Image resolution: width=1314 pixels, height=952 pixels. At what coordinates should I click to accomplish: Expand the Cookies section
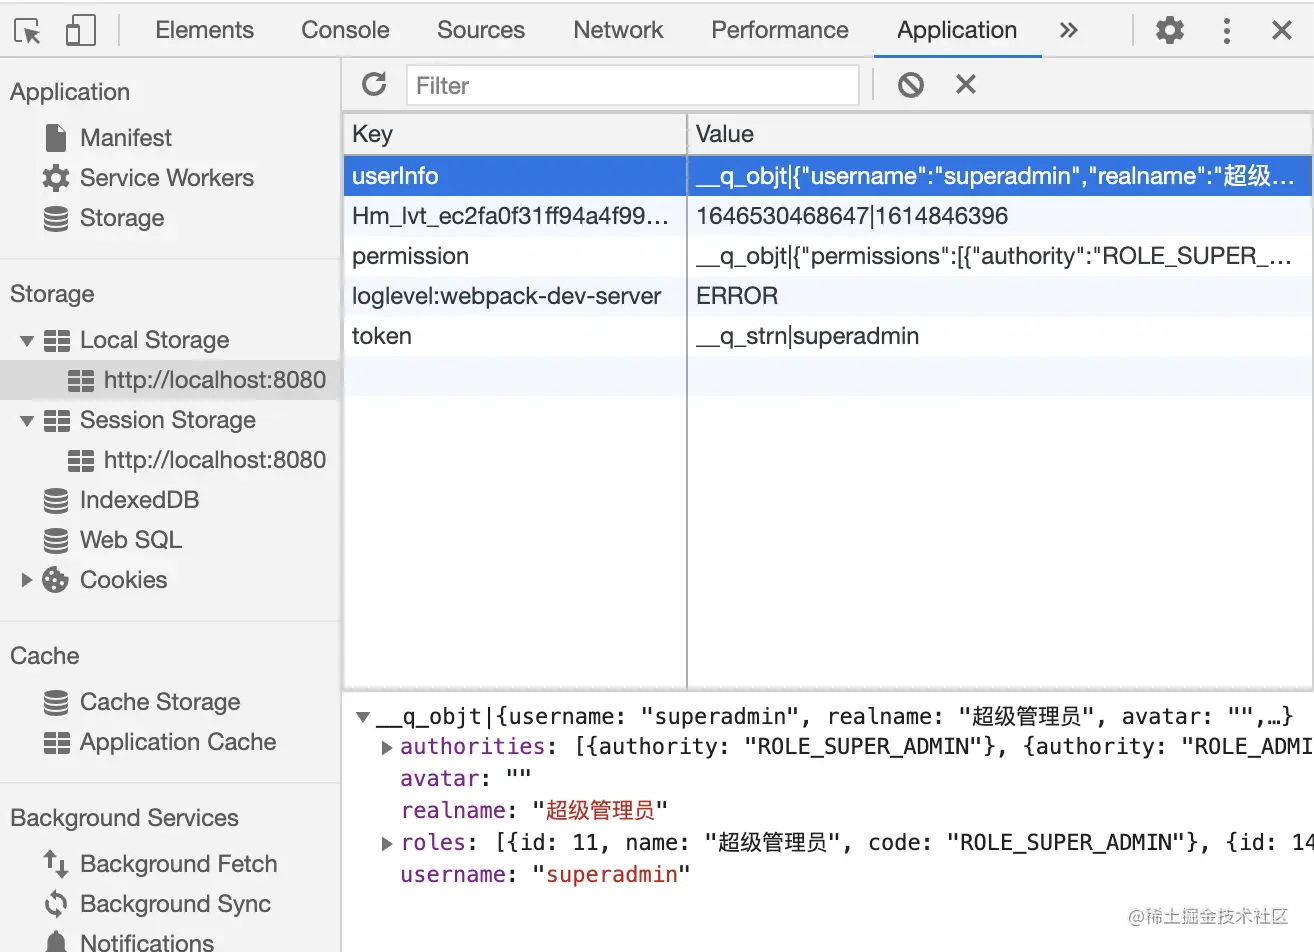coord(27,580)
